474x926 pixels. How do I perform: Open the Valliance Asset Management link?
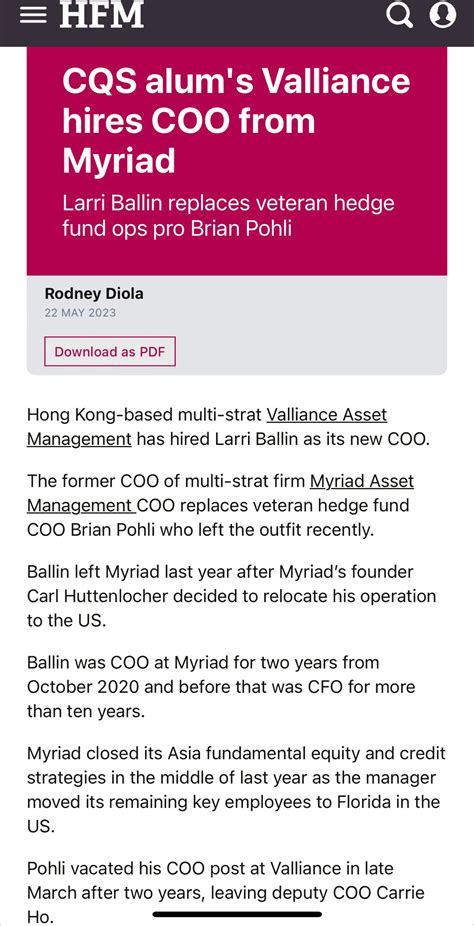coord(207,427)
